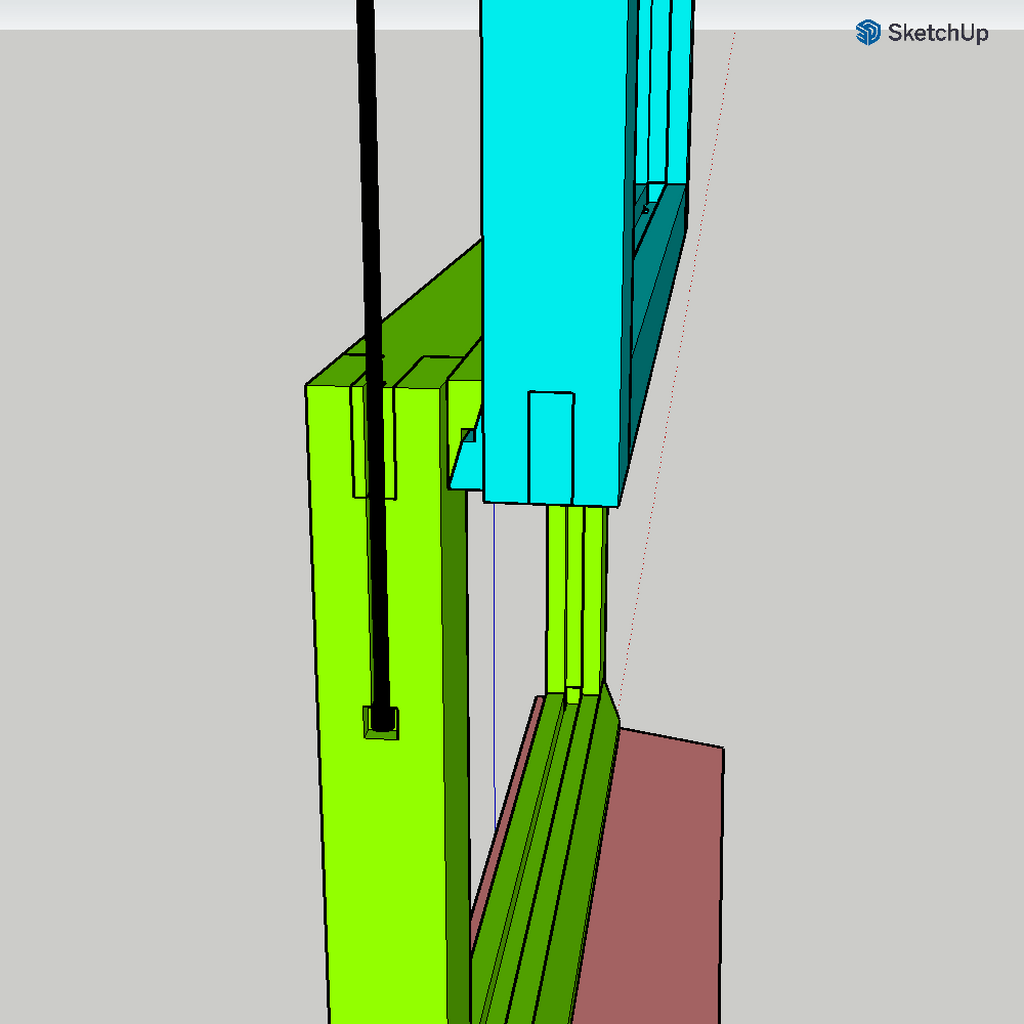Viewport: 1024px width, 1024px height.
Task: Click the SketchUp logo
Action: [921, 32]
